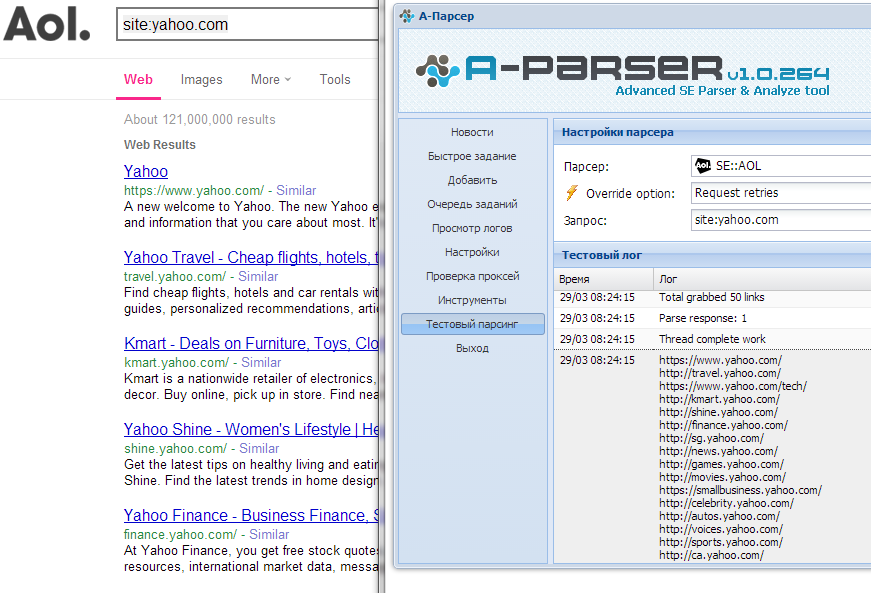The image size is (871, 593).
Task: Open Проверка проксей menu item
Action: [472, 276]
